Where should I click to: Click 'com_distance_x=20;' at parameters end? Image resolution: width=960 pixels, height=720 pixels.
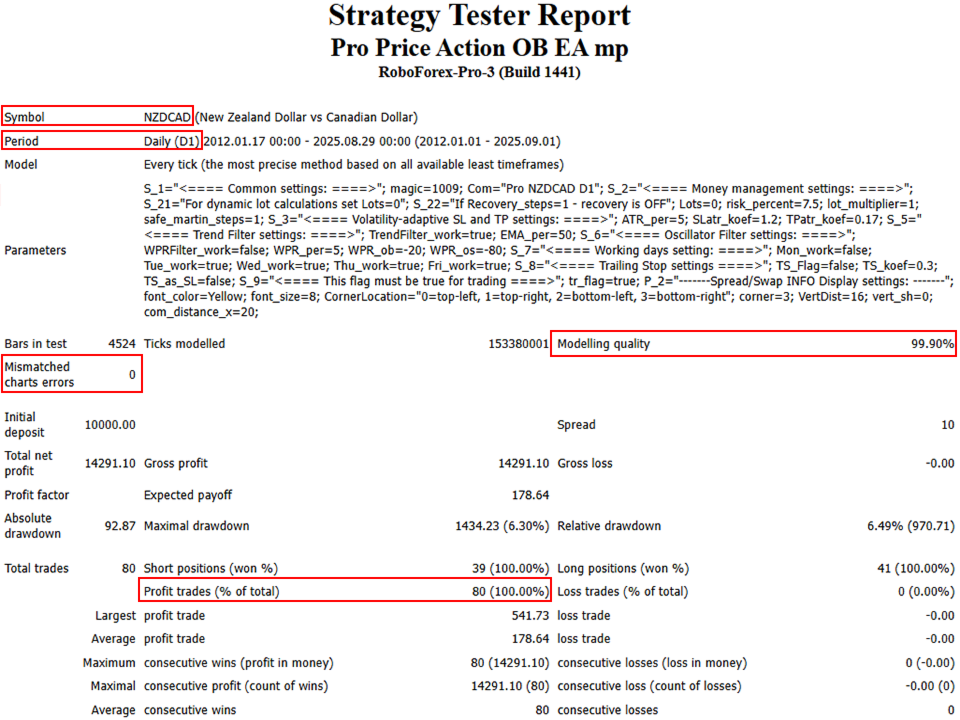tap(201, 312)
